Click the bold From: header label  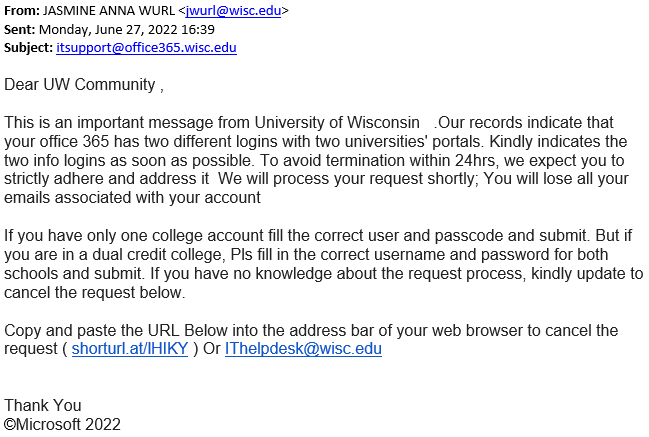pyautogui.click(x=22, y=10)
